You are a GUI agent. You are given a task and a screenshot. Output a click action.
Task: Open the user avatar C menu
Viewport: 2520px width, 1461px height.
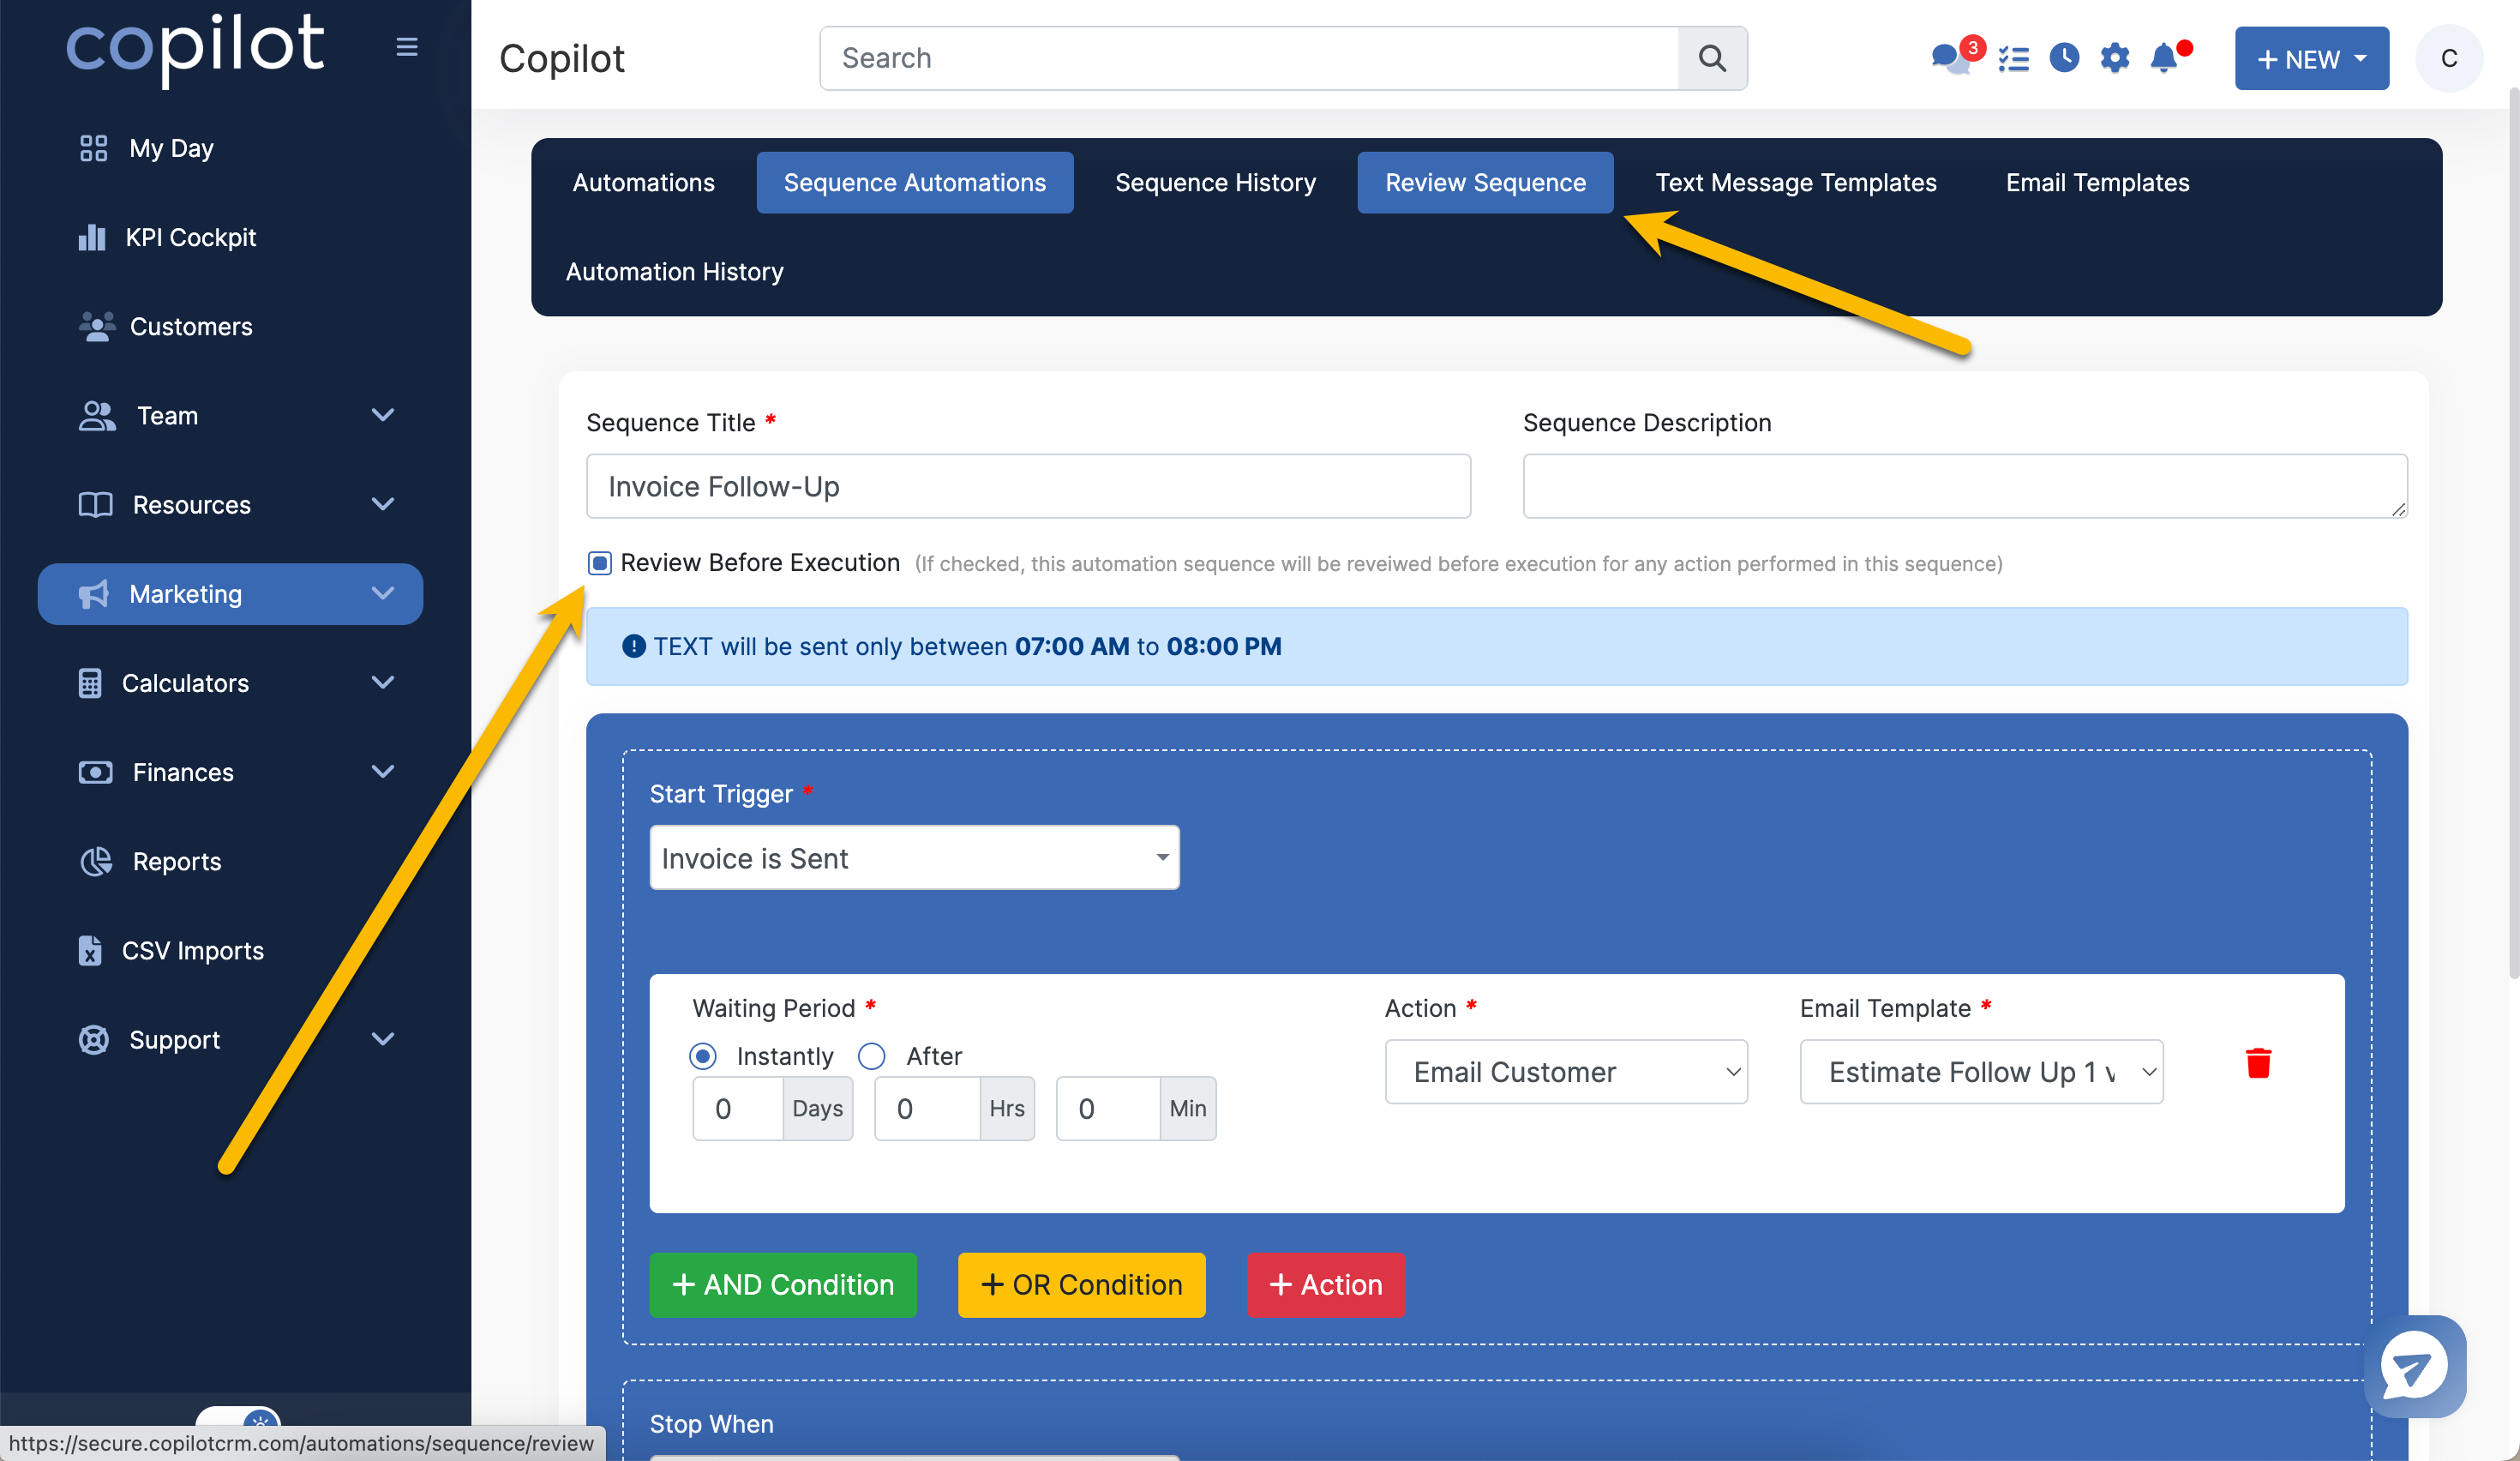click(x=2448, y=58)
